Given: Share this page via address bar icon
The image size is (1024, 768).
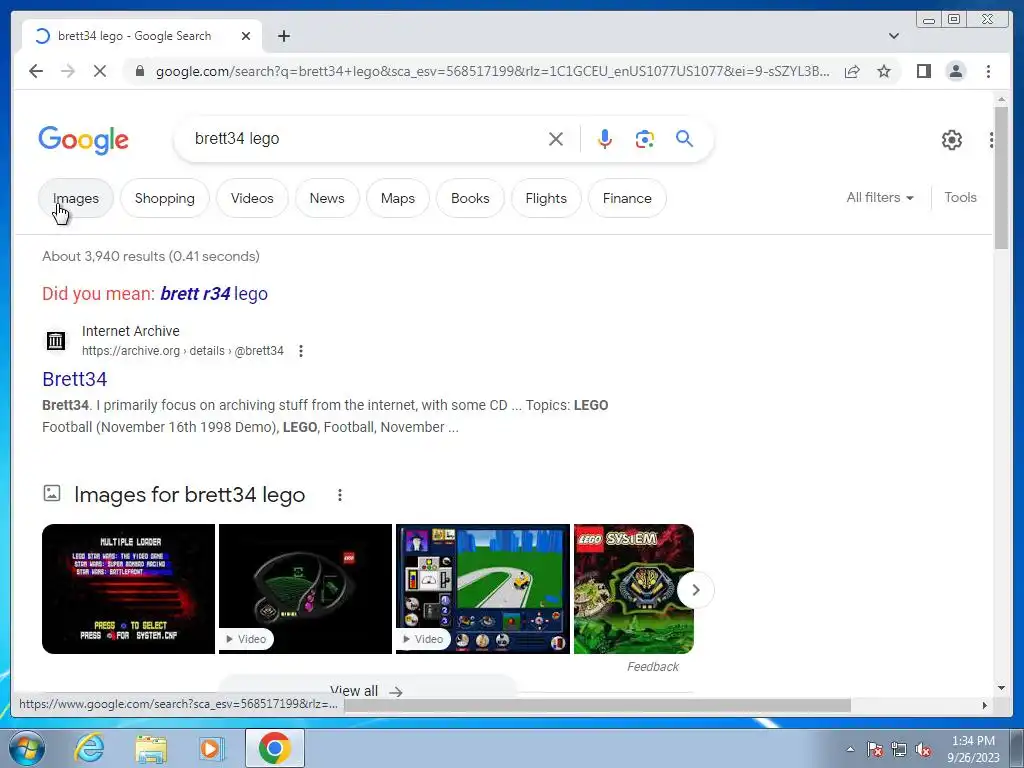Looking at the screenshot, I should tap(852, 71).
